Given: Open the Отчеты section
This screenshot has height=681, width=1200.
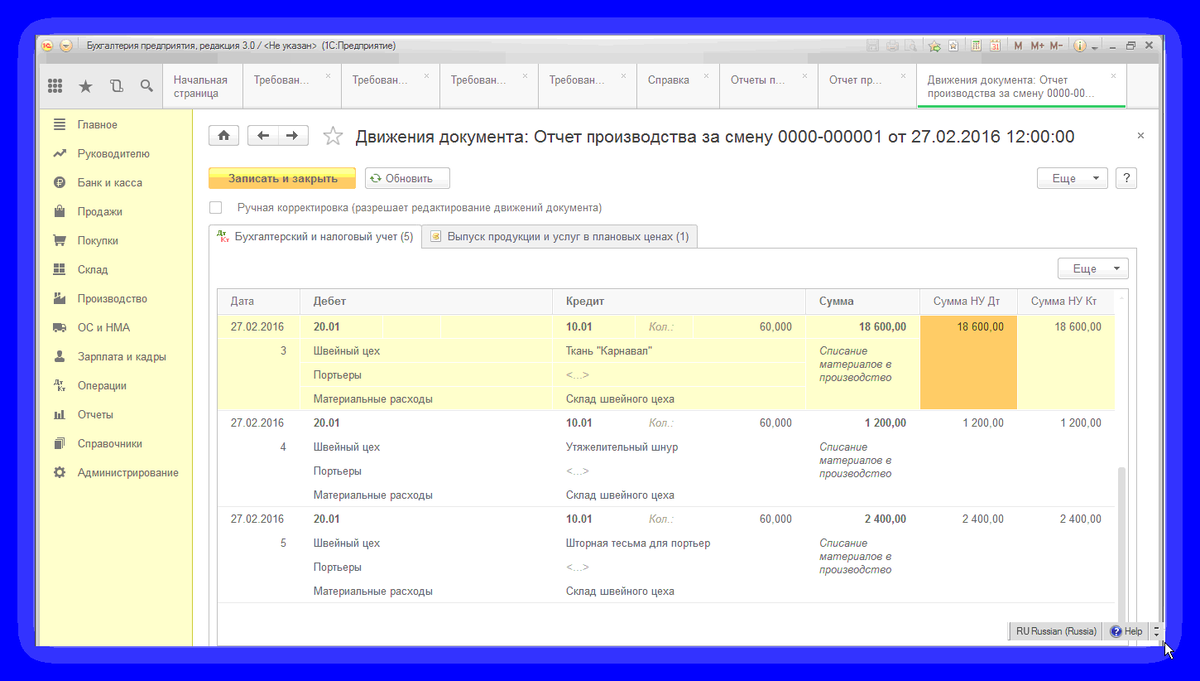Looking at the screenshot, I should [95, 415].
